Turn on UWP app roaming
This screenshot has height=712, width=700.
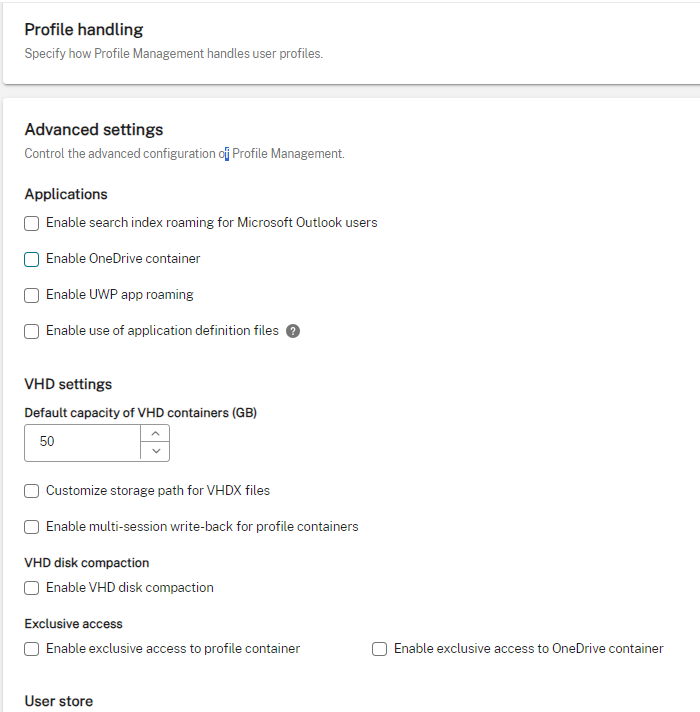coord(32,295)
